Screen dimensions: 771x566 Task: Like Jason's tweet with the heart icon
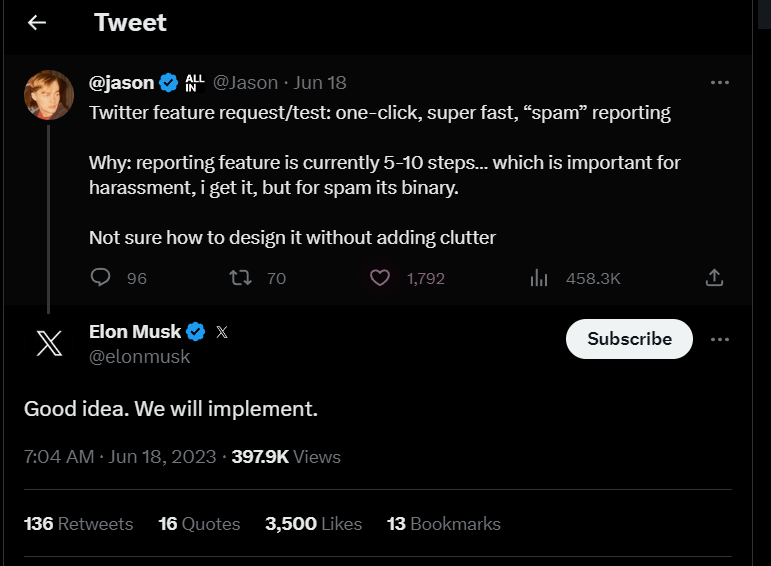[x=380, y=278]
